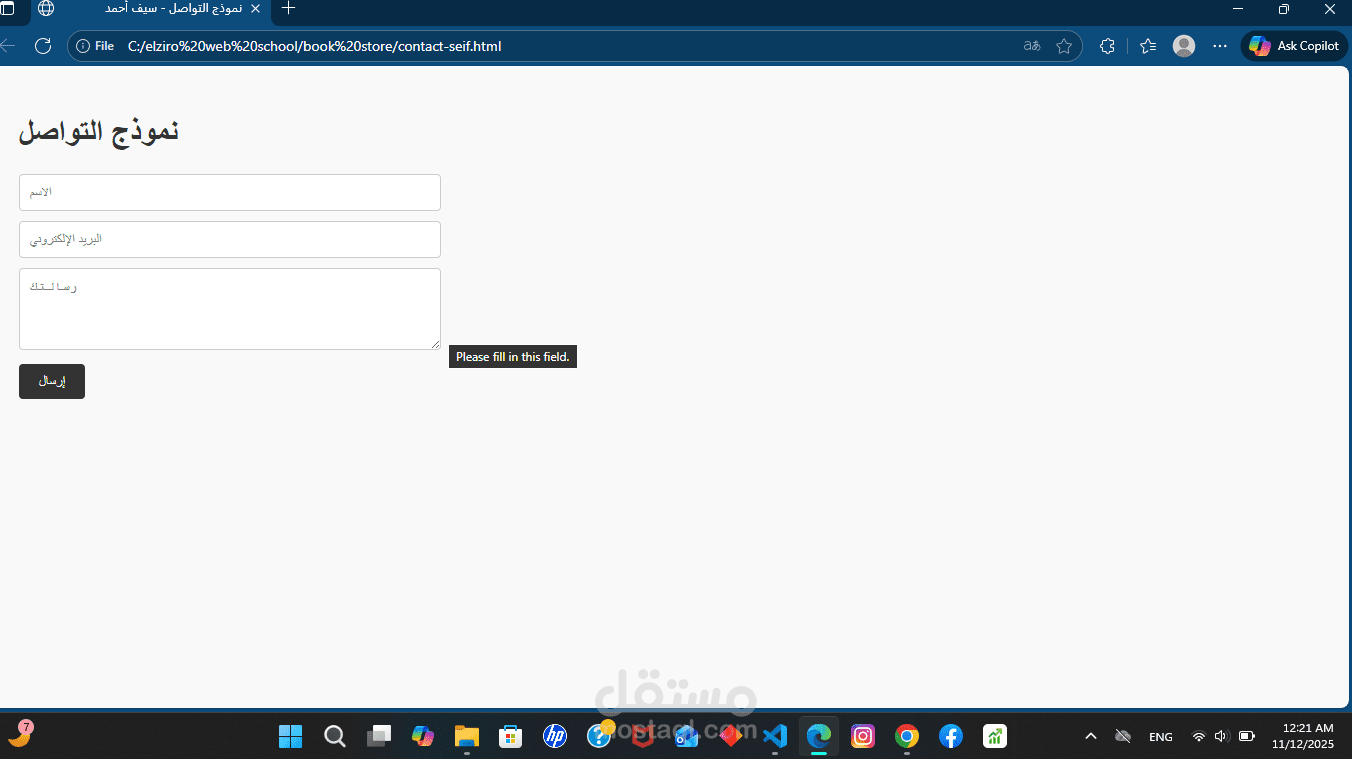Open Instagram from the taskbar
Viewport: 1352px width, 759px height.
(863, 737)
